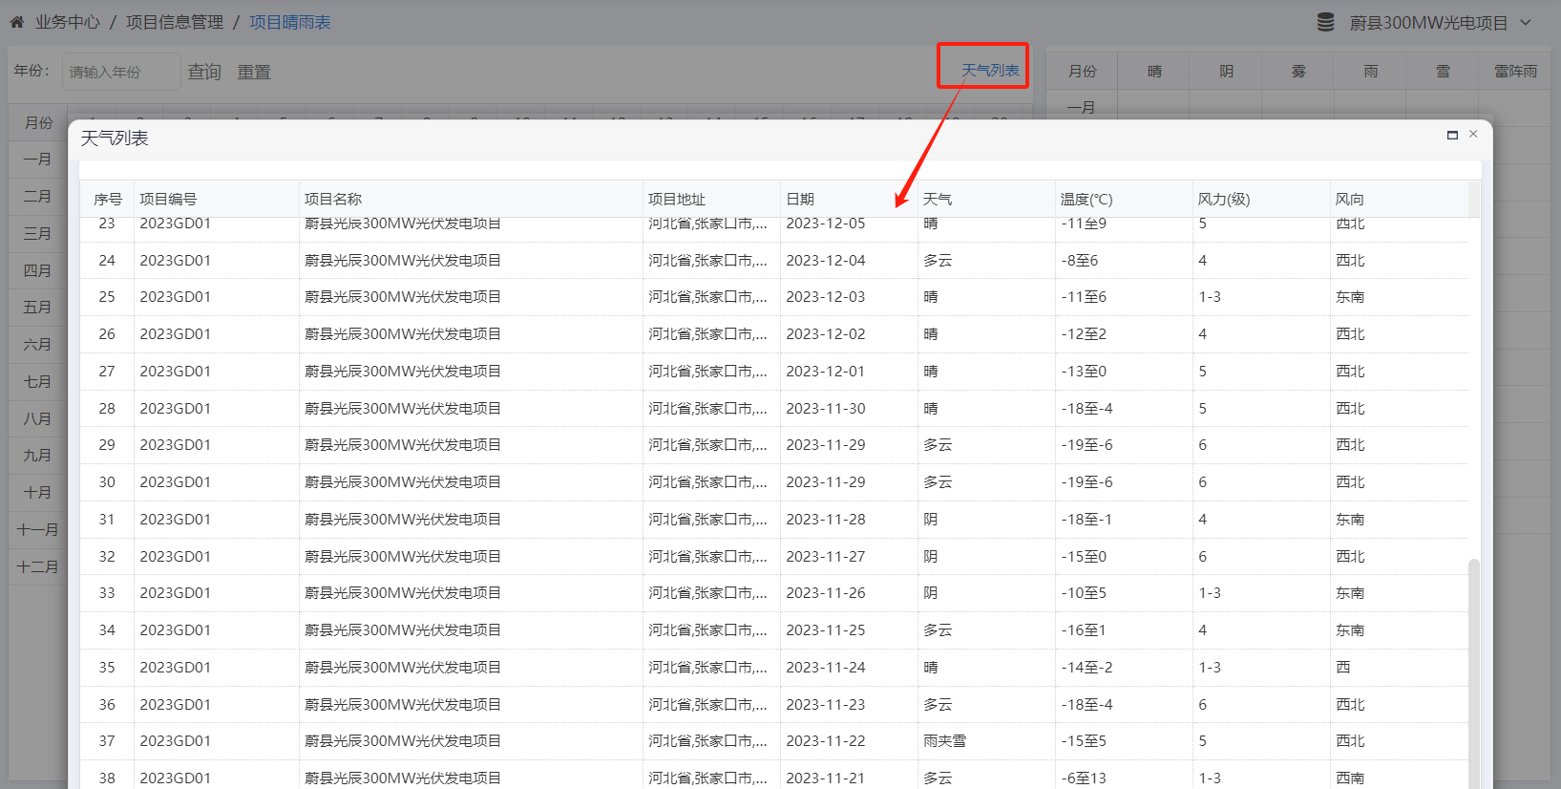Click the date 2023-11-26
1561x789 pixels.
pos(825,593)
